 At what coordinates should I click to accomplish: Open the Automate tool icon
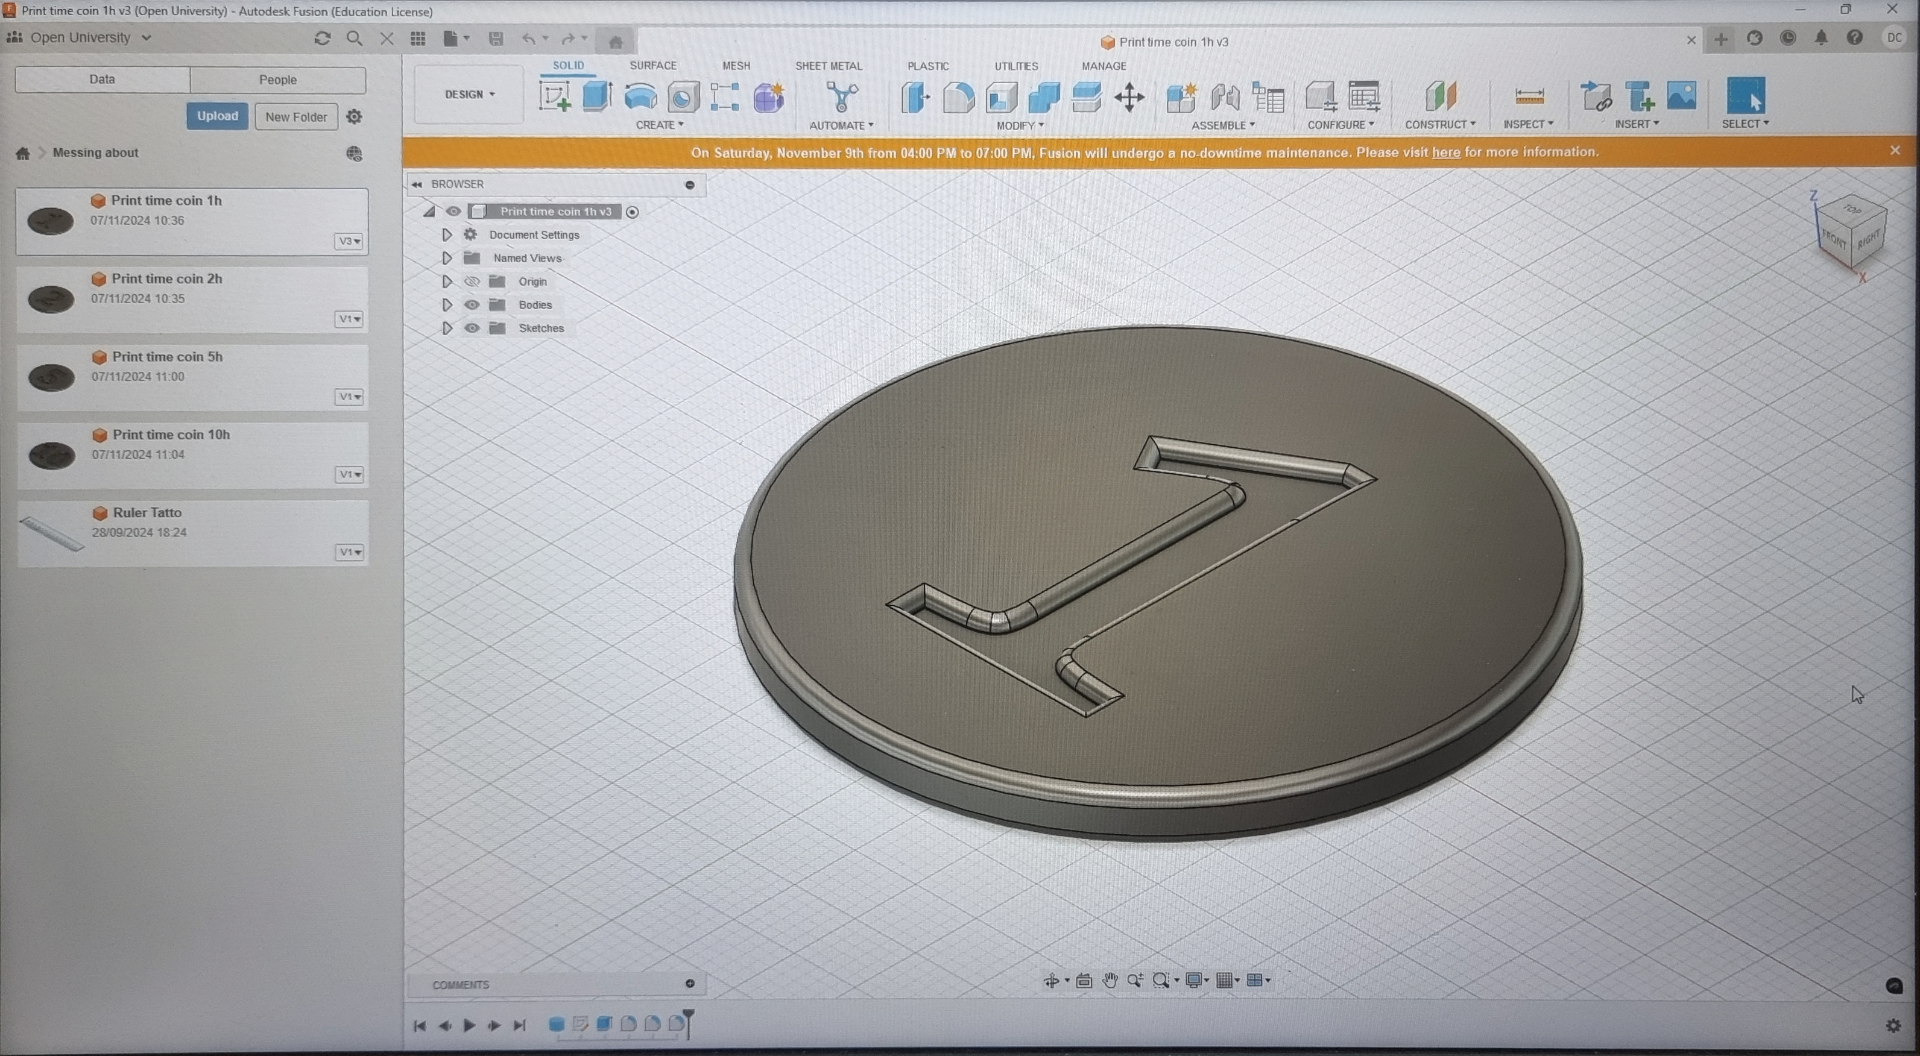click(842, 97)
